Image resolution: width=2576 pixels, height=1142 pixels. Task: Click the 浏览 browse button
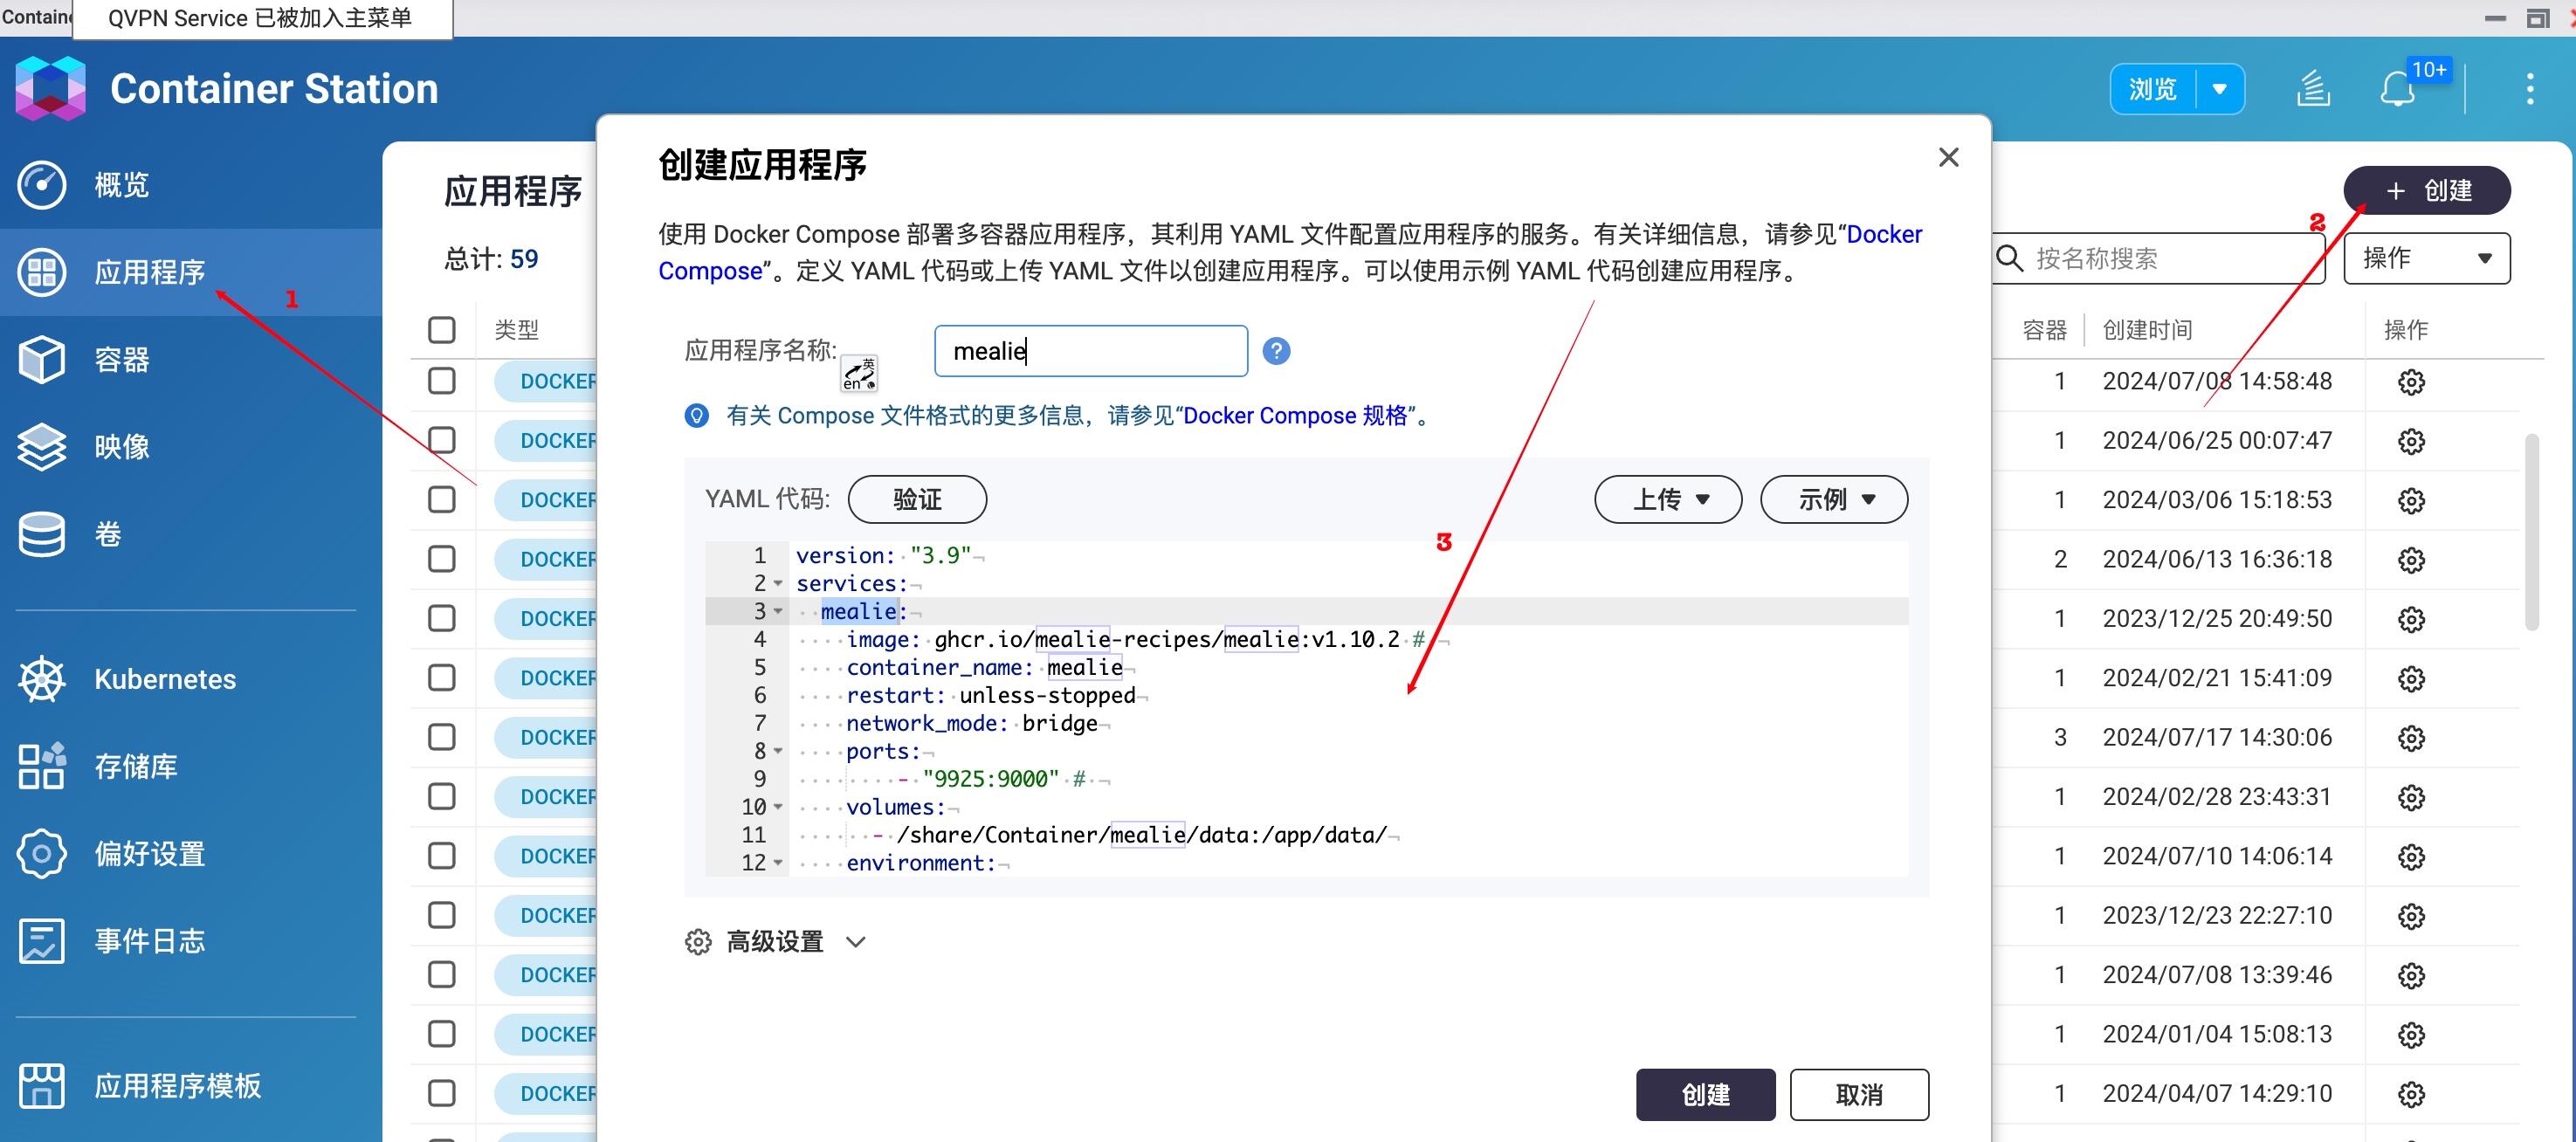pos(2153,89)
